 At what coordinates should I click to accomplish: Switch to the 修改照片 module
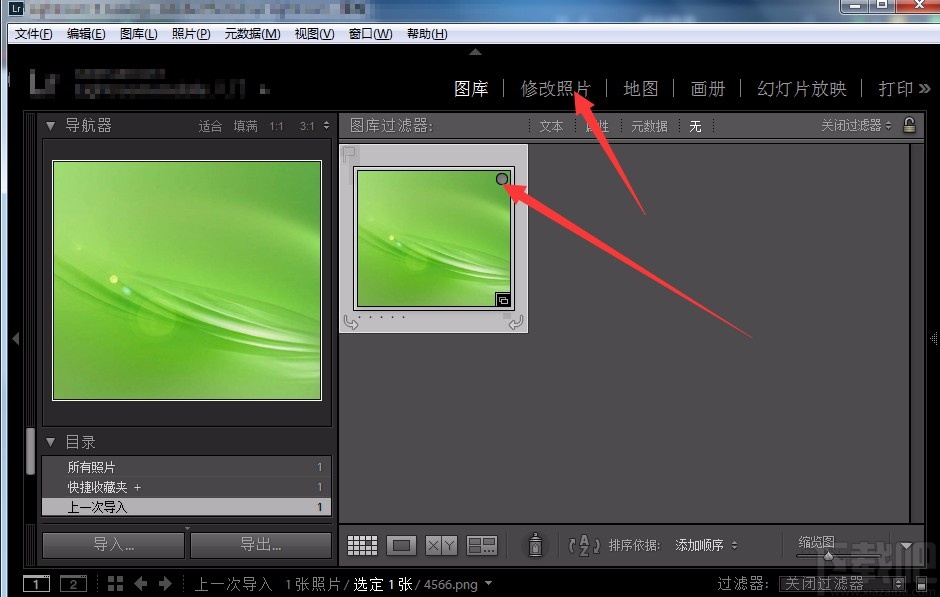[x=555, y=88]
